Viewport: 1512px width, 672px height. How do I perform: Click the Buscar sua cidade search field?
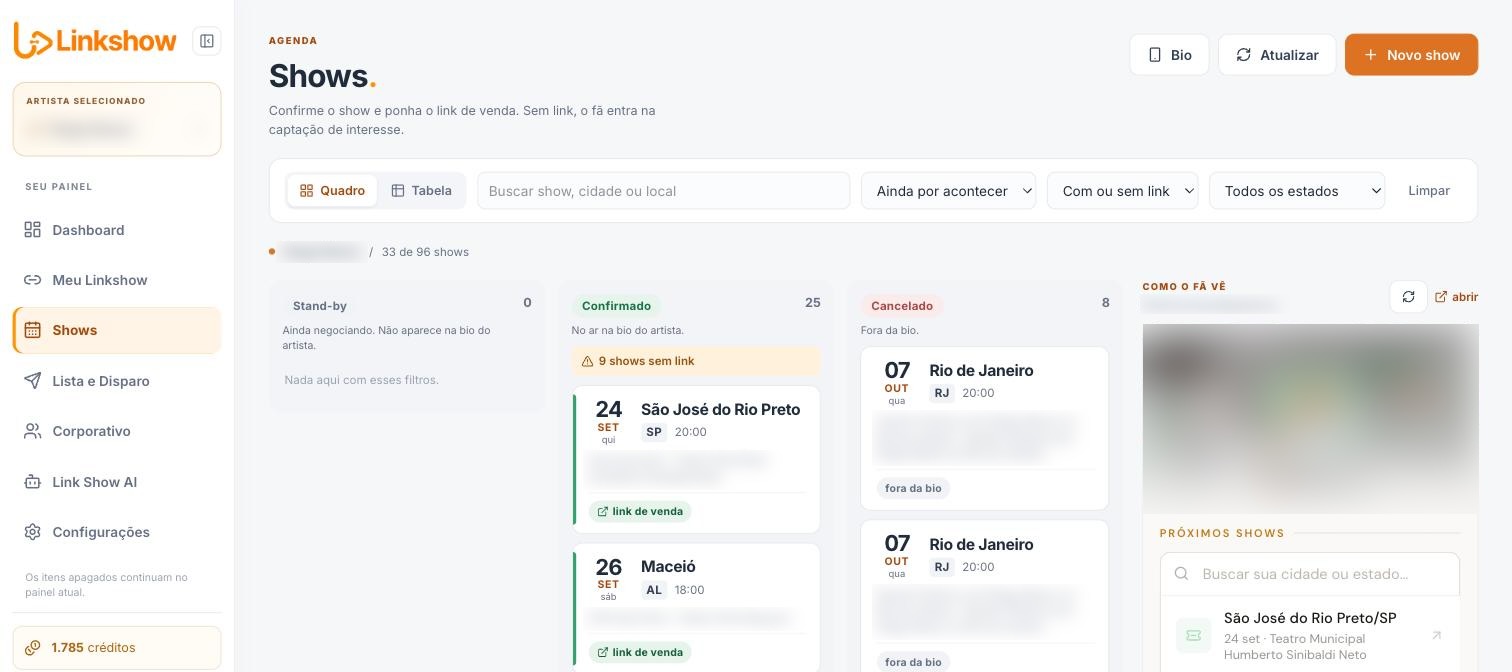1310,574
